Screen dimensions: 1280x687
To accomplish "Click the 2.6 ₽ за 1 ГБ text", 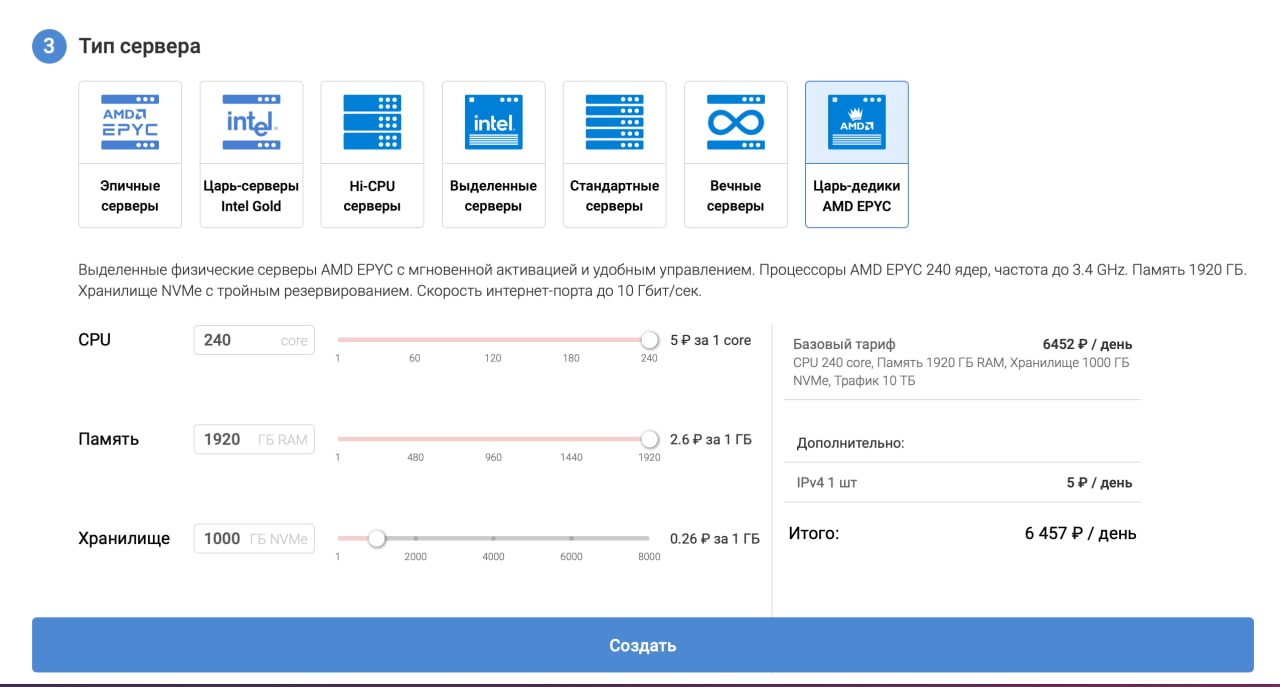I will pos(710,439).
